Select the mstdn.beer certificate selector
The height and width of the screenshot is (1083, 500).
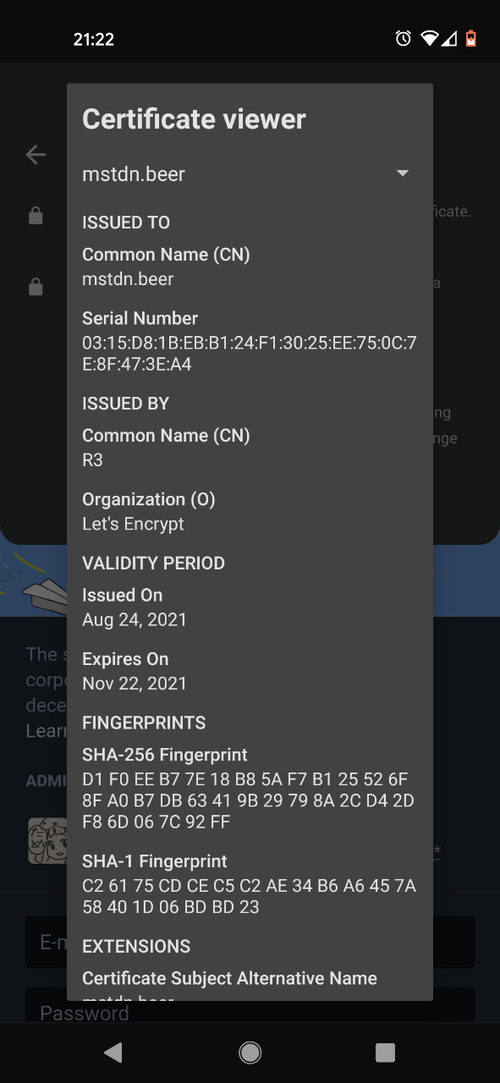[250, 174]
